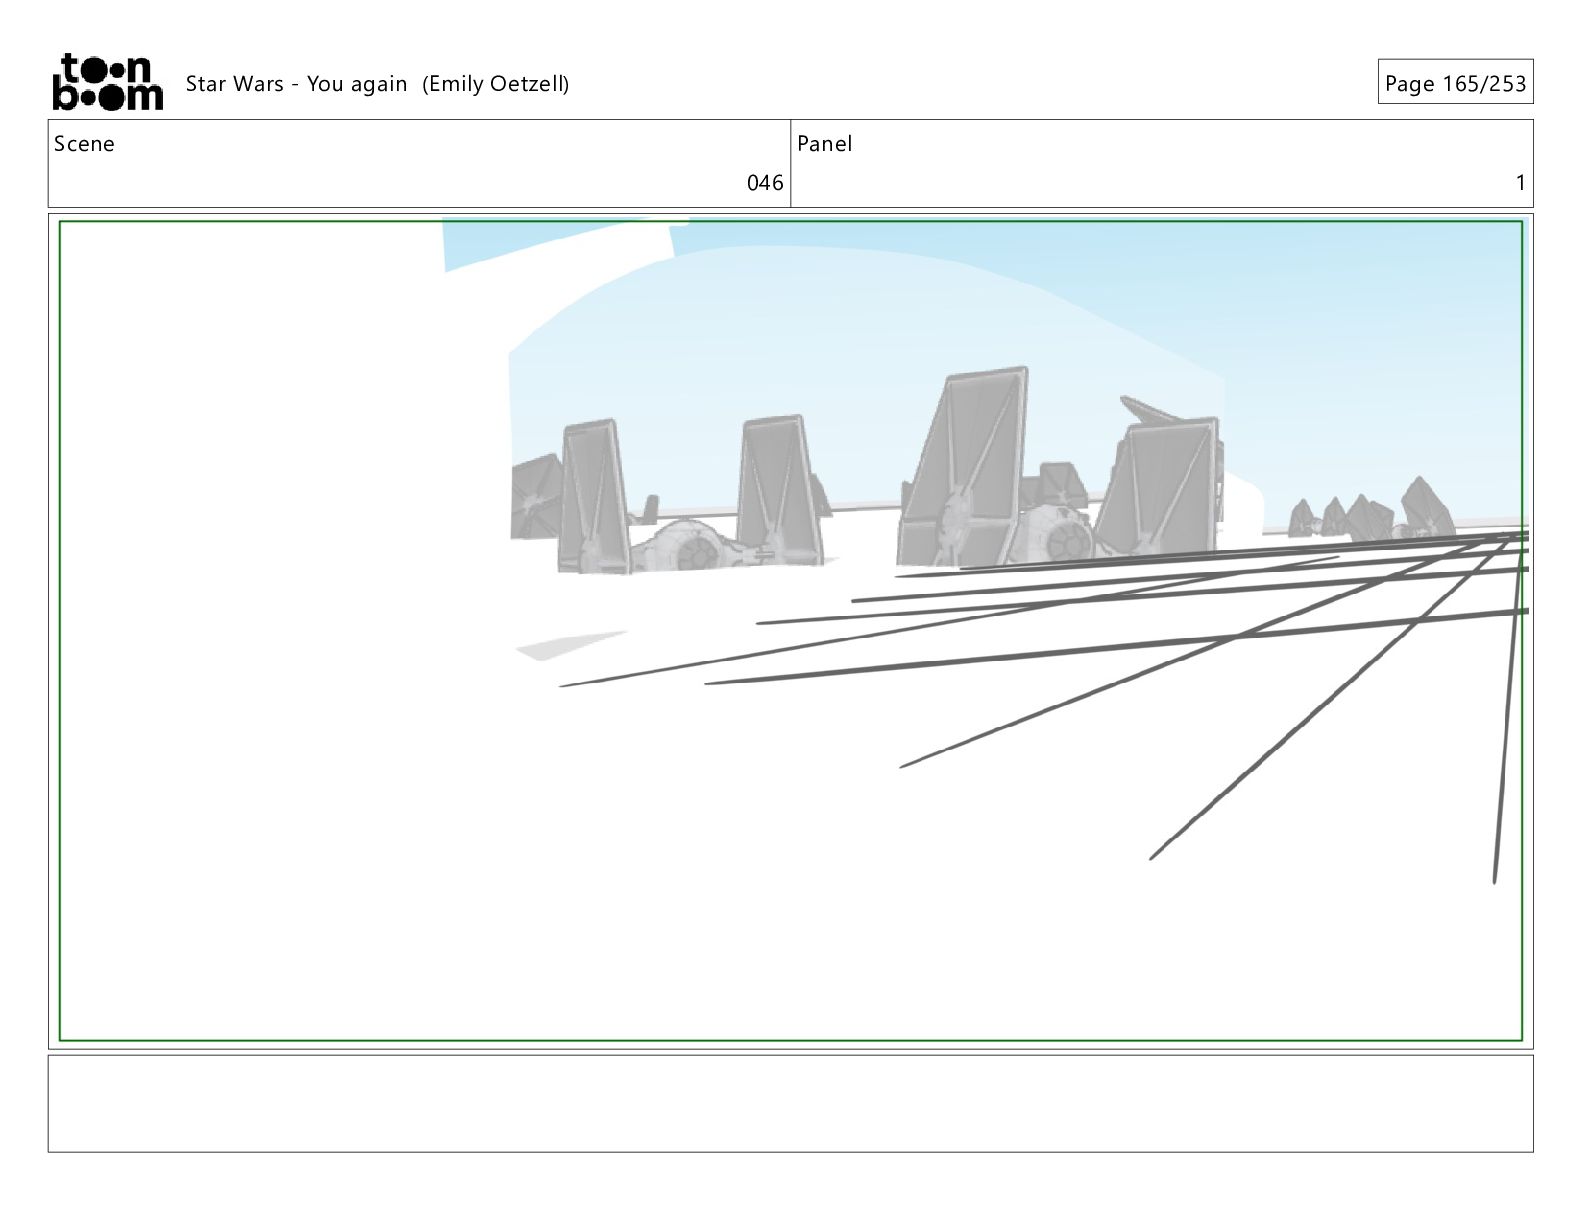Click scene number '046'
1584x1224 pixels.
765,183
